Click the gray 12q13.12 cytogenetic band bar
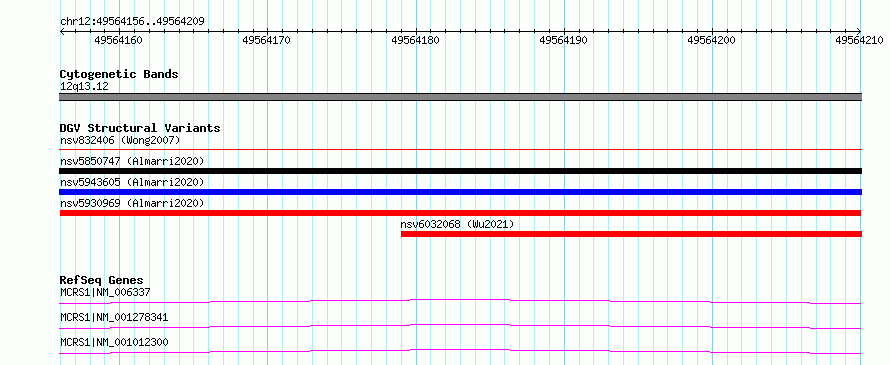 pos(460,97)
